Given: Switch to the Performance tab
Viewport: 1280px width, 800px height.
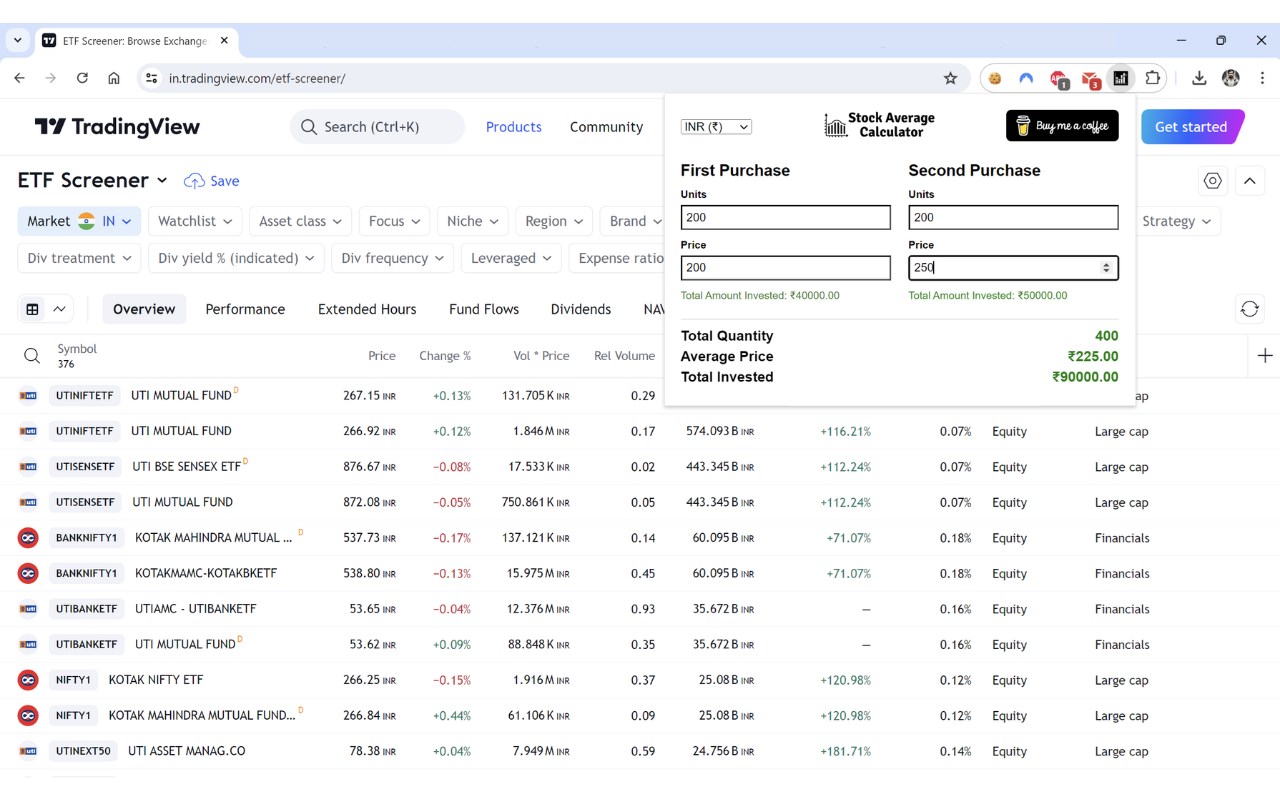Looking at the screenshot, I should (245, 309).
